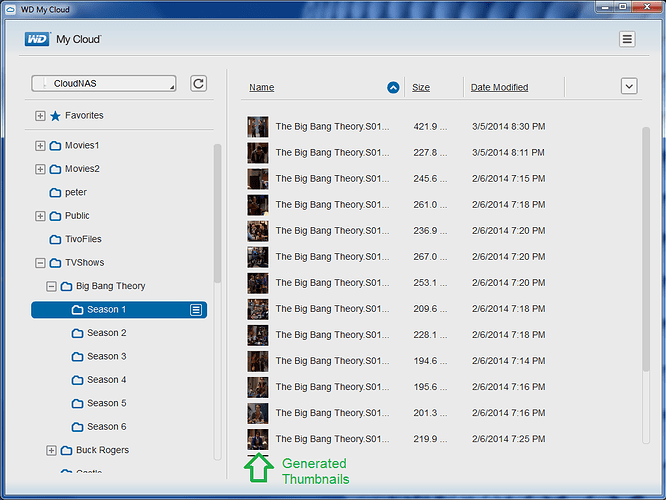
Task: Click thumbnail of the 245.6 size file
Action: [258, 179]
